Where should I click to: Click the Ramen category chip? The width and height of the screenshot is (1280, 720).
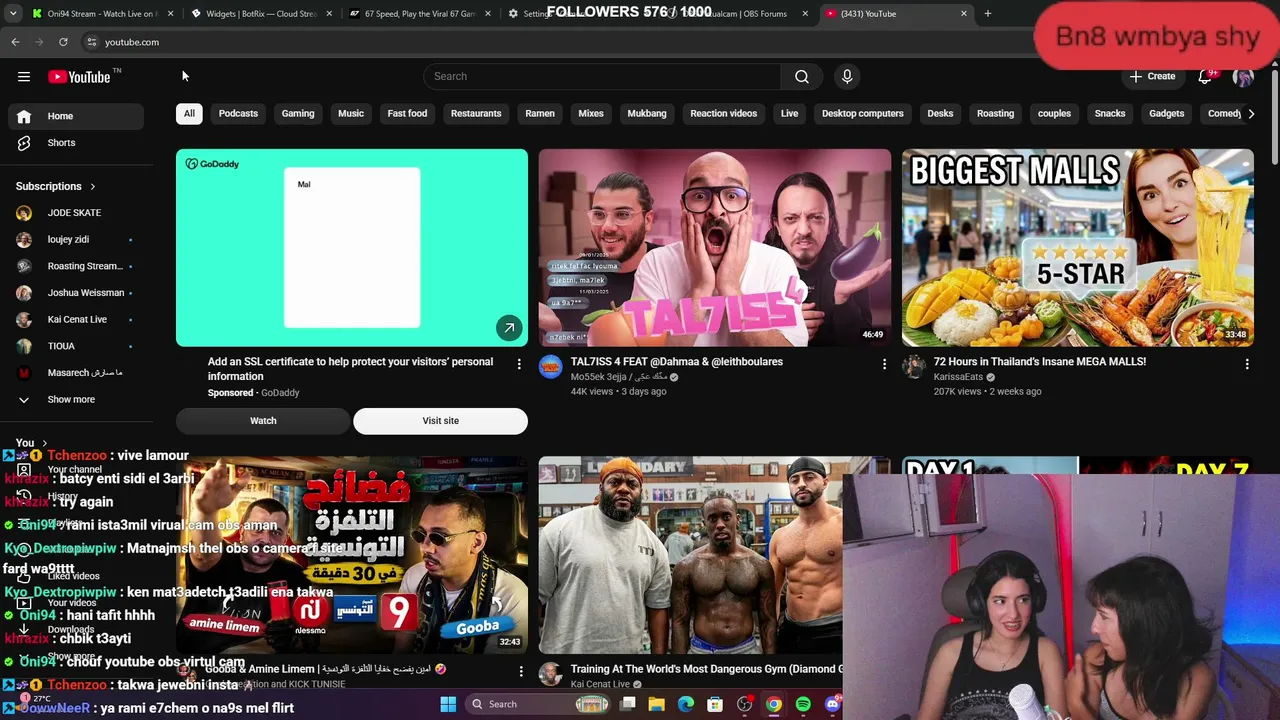pos(540,114)
